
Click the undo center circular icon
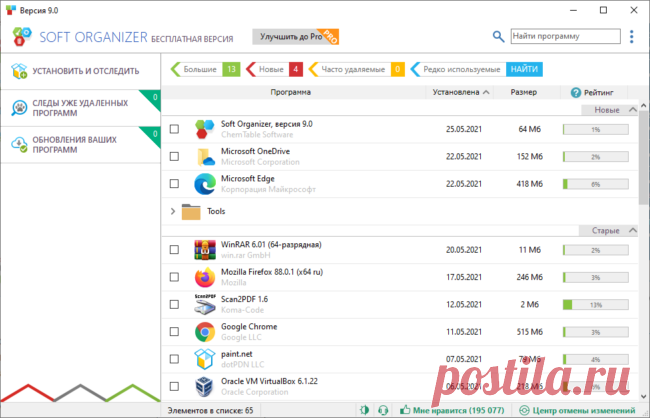(524, 410)
